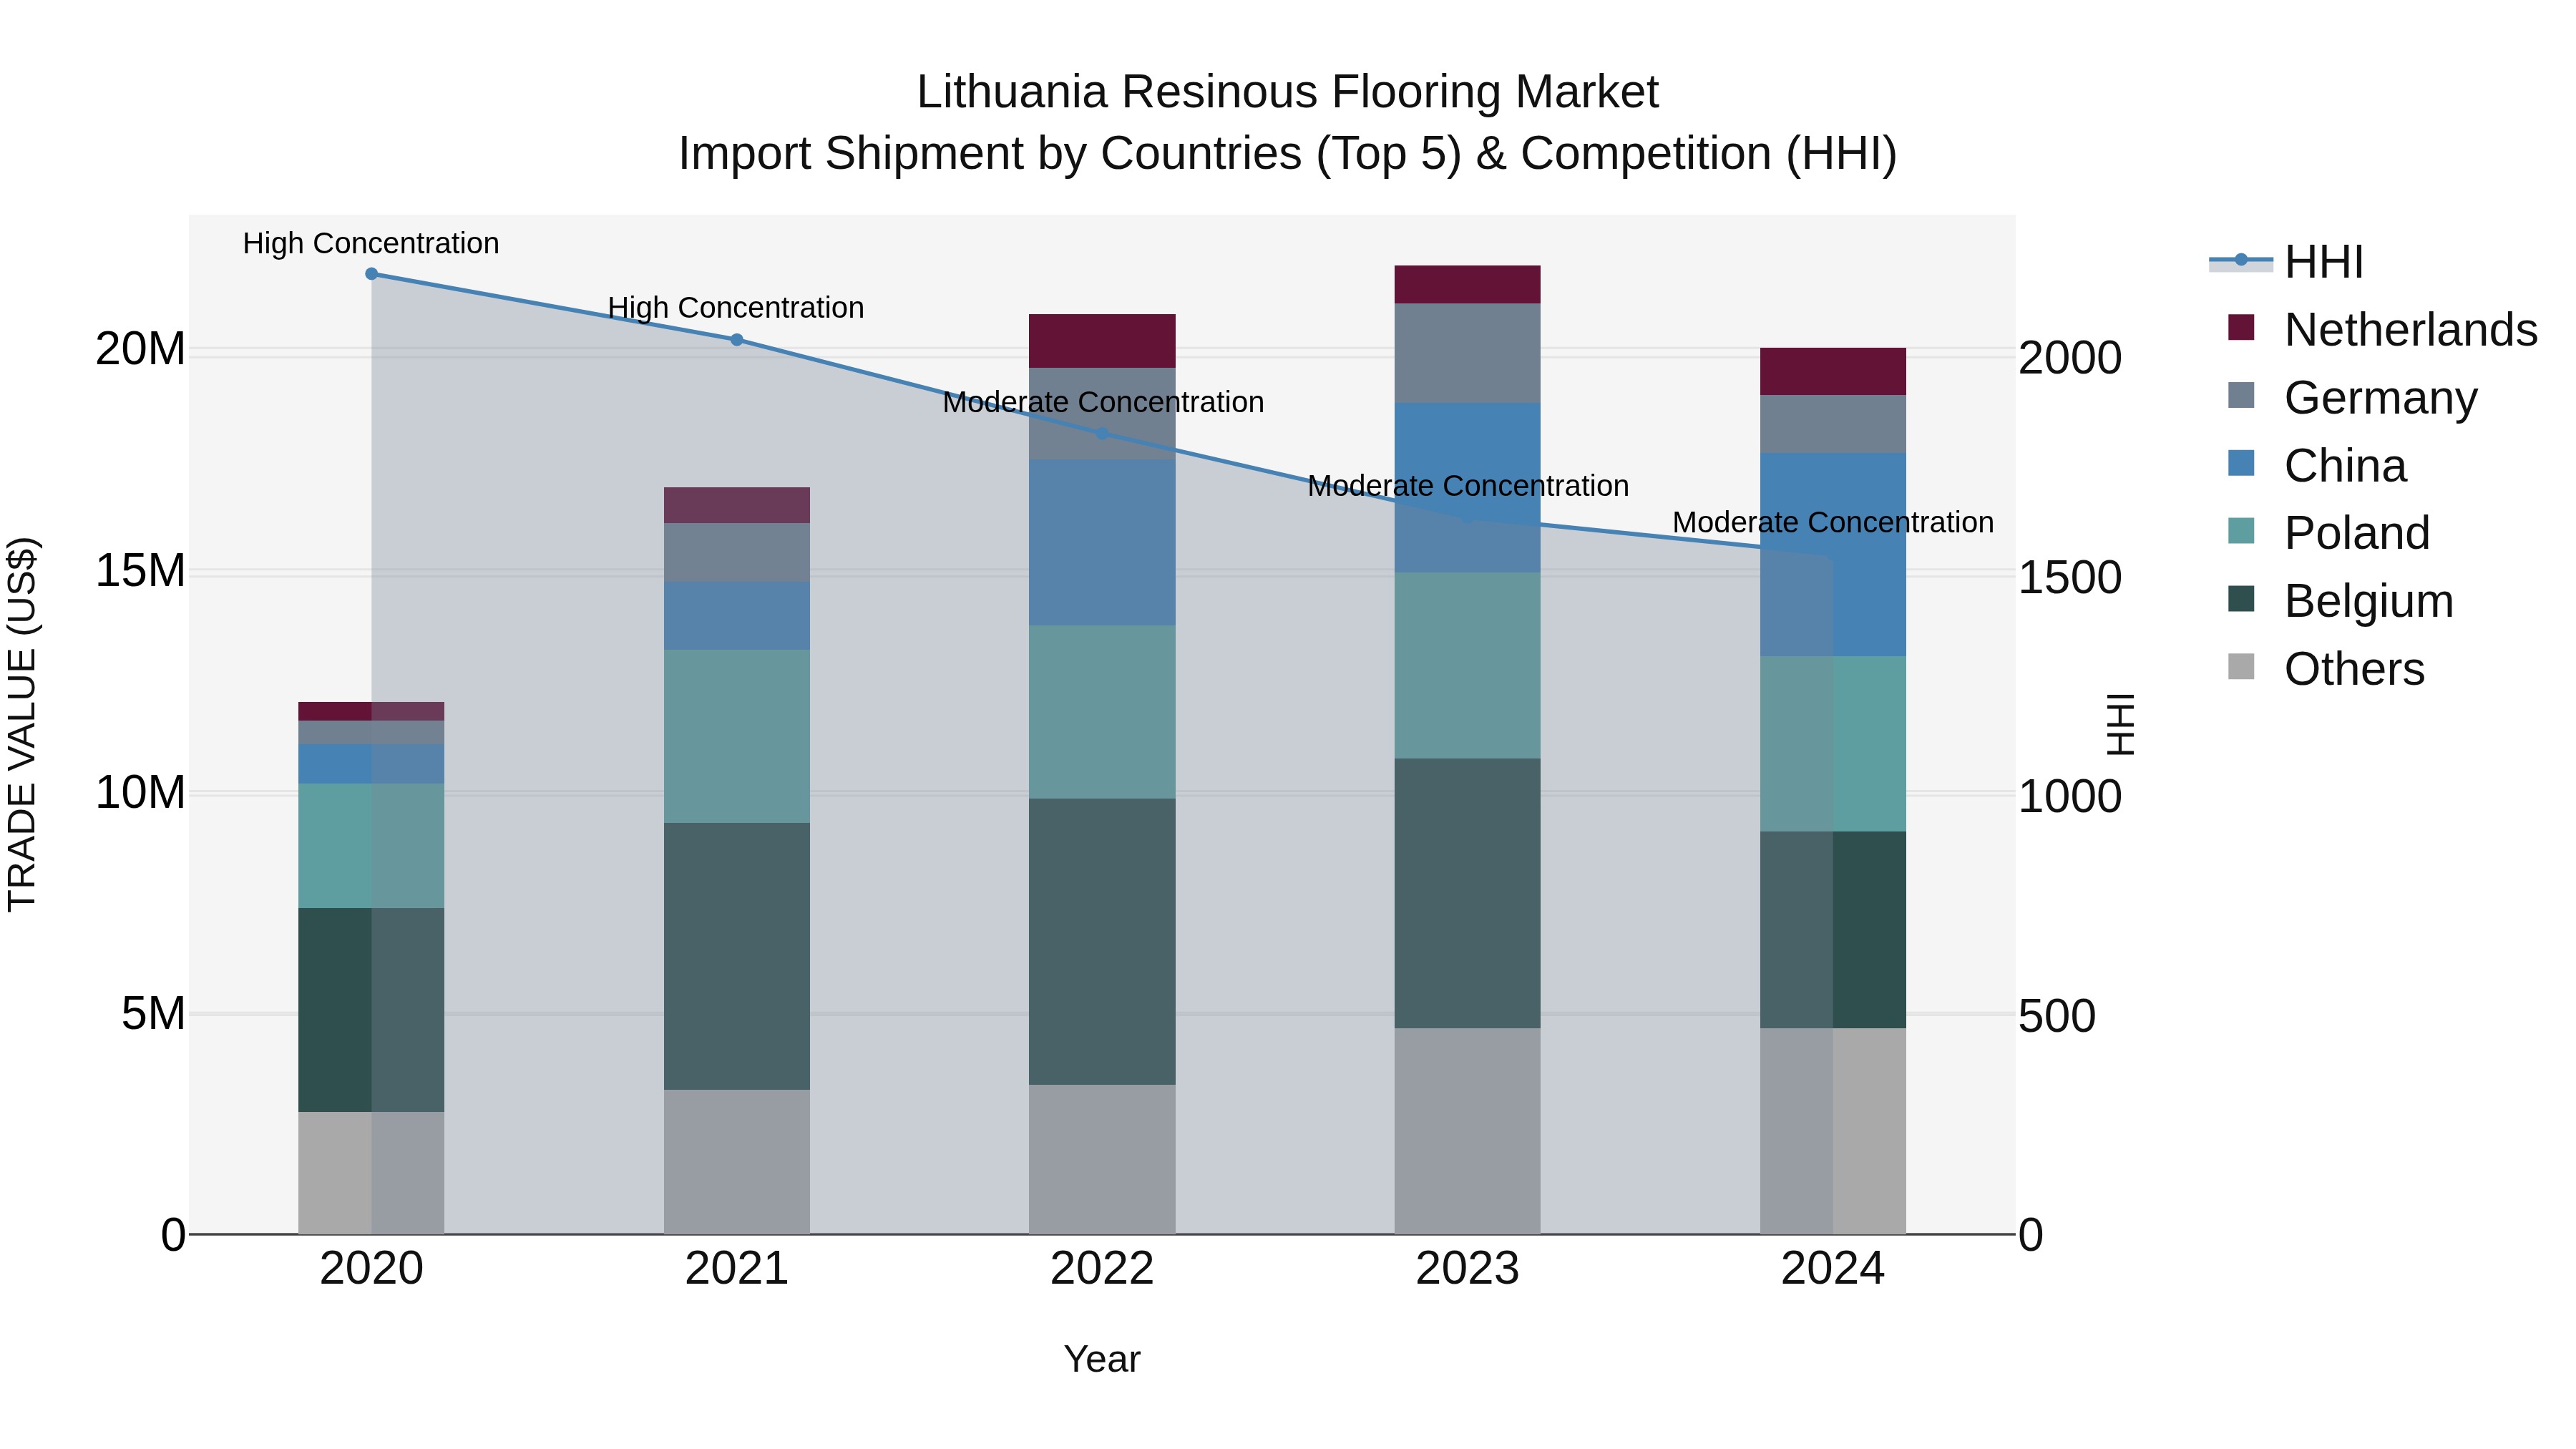The height and width of the screenshot is (1449, 2576).
Task: Select the 2021 x-axis label
Action: click(x=737, y=1269)
